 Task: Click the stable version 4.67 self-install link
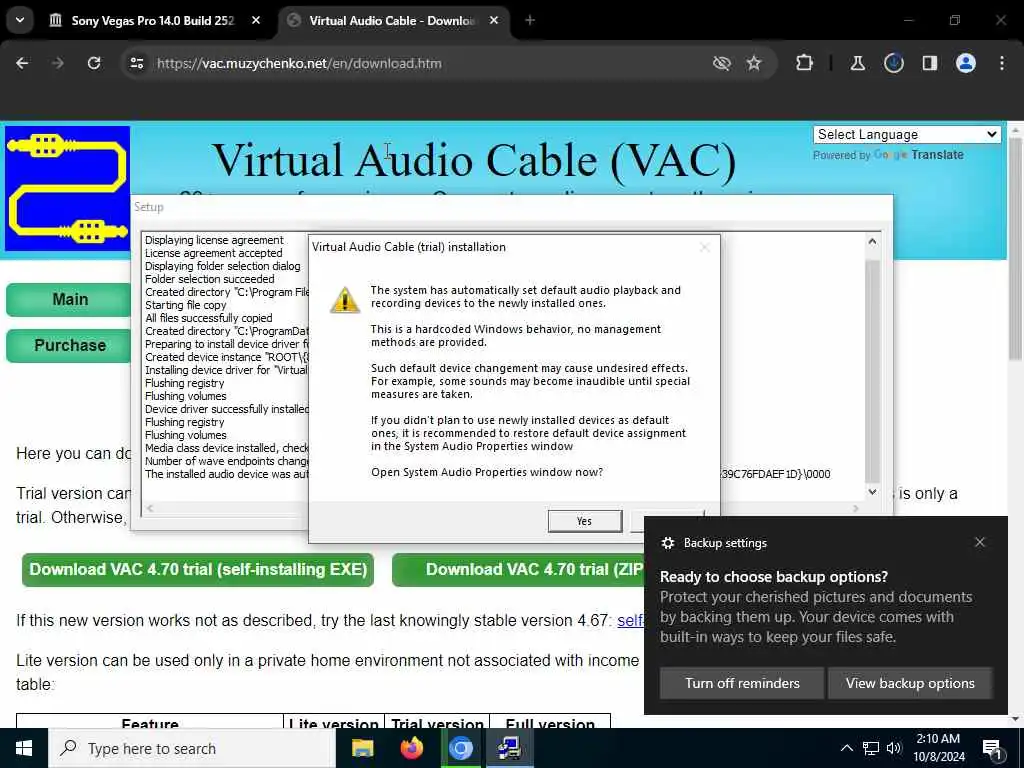(x=630, y=620)
